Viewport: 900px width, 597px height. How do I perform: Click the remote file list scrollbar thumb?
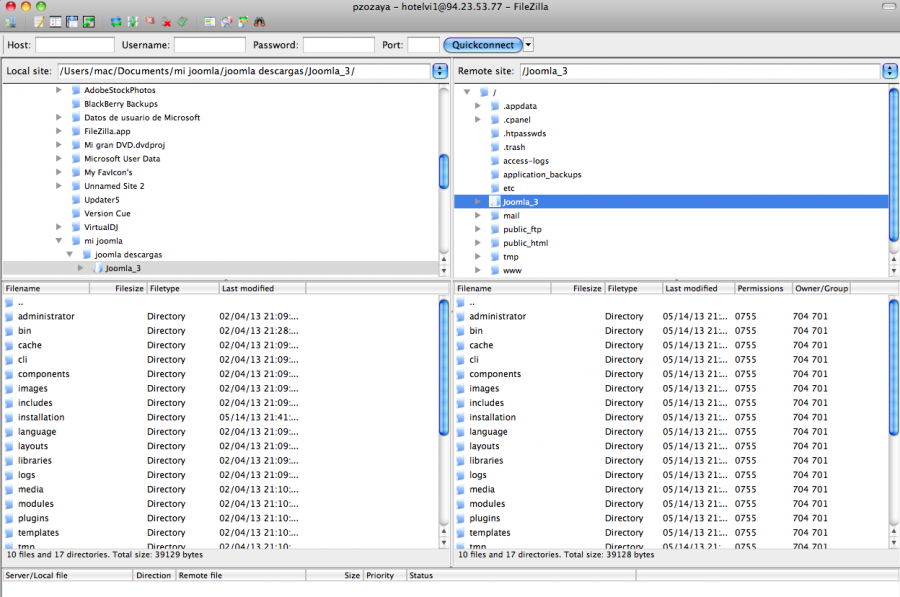894,367
